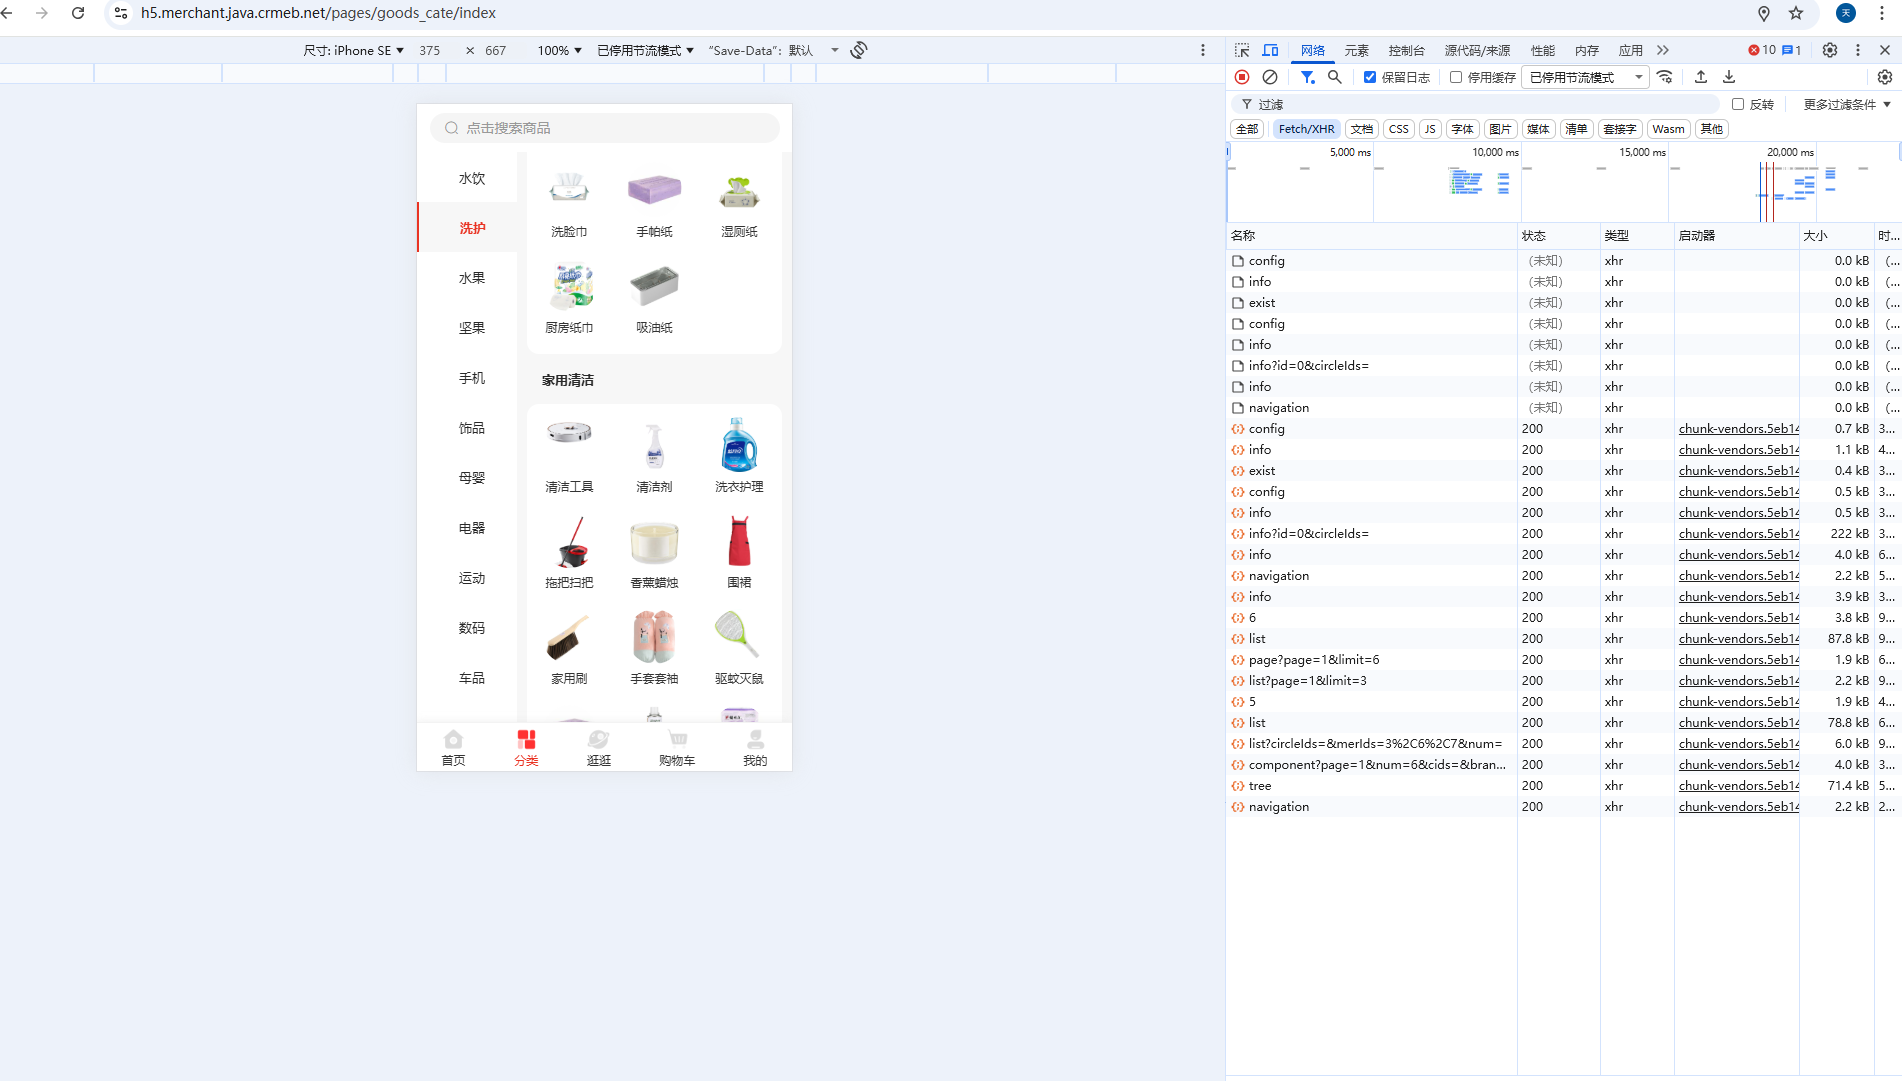
Task: Open DevTools settings gear
Action: [x=1829, y=50]
